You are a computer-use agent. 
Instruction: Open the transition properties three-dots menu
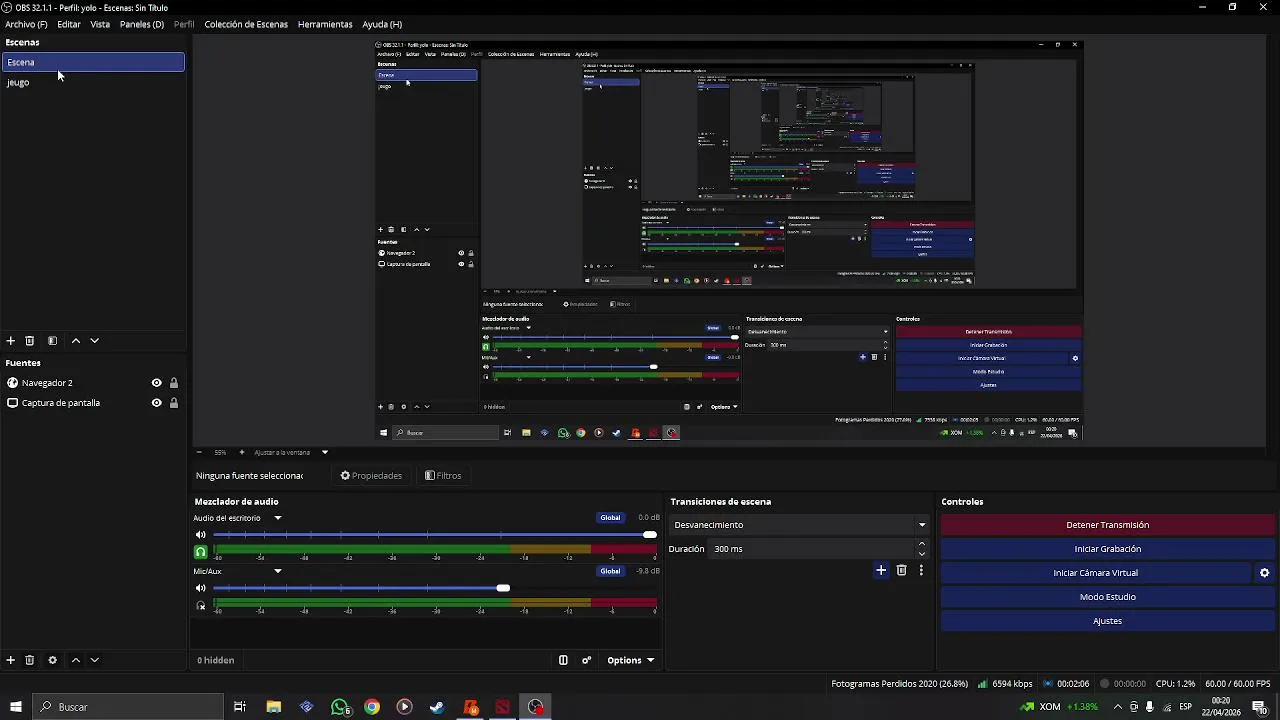(x=921, y=570)
